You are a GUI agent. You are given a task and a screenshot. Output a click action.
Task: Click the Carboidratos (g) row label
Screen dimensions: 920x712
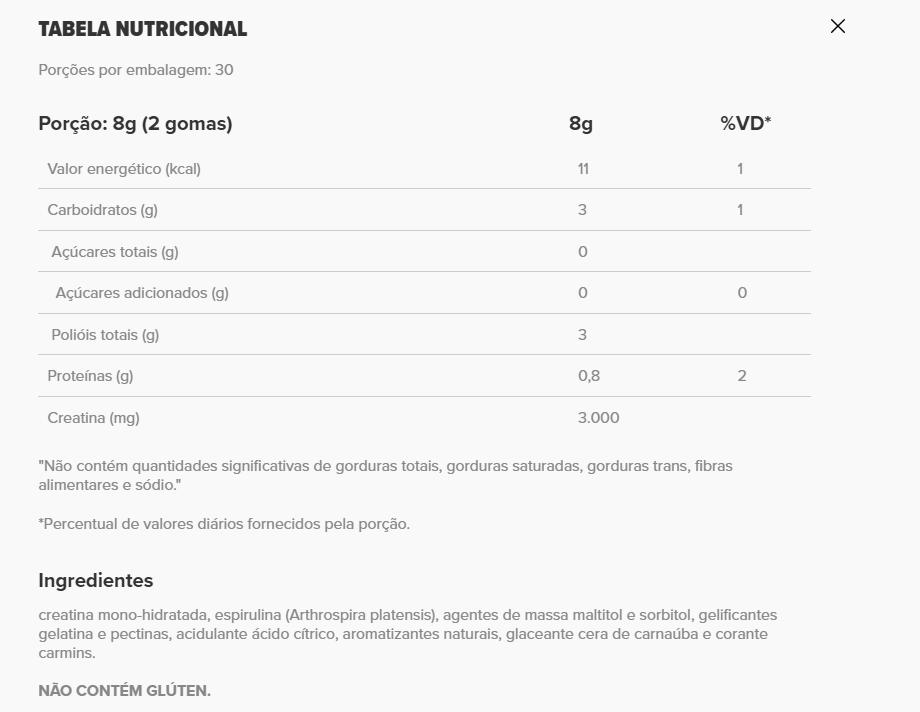coord(102,210)
